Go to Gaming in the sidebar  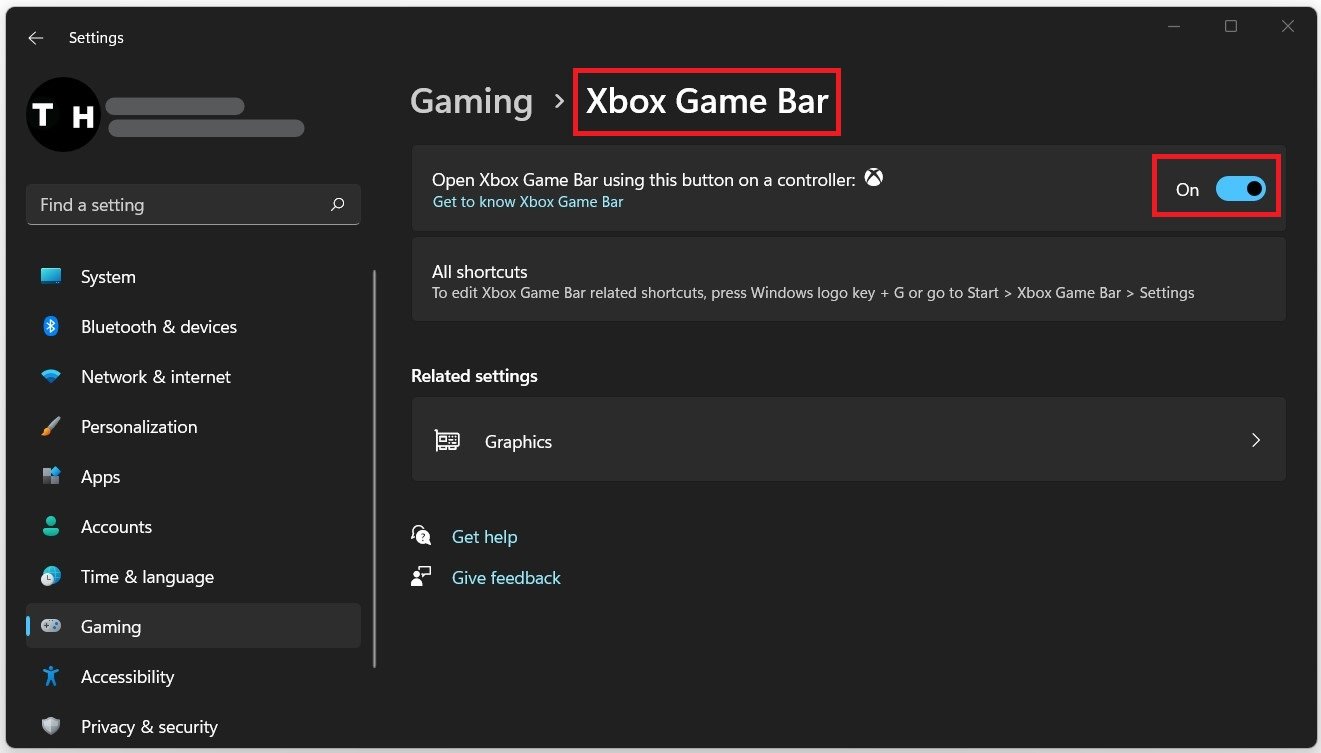pyautogui.click(x=111, y=627)
